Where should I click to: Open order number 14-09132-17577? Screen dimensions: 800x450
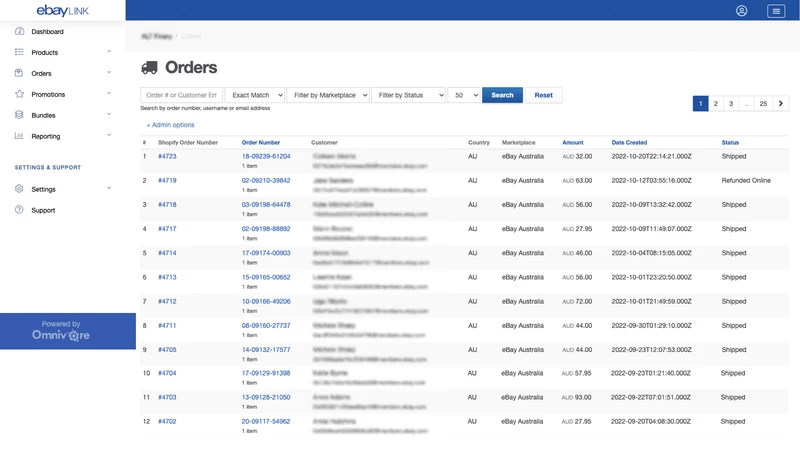[x=266, y=349]
